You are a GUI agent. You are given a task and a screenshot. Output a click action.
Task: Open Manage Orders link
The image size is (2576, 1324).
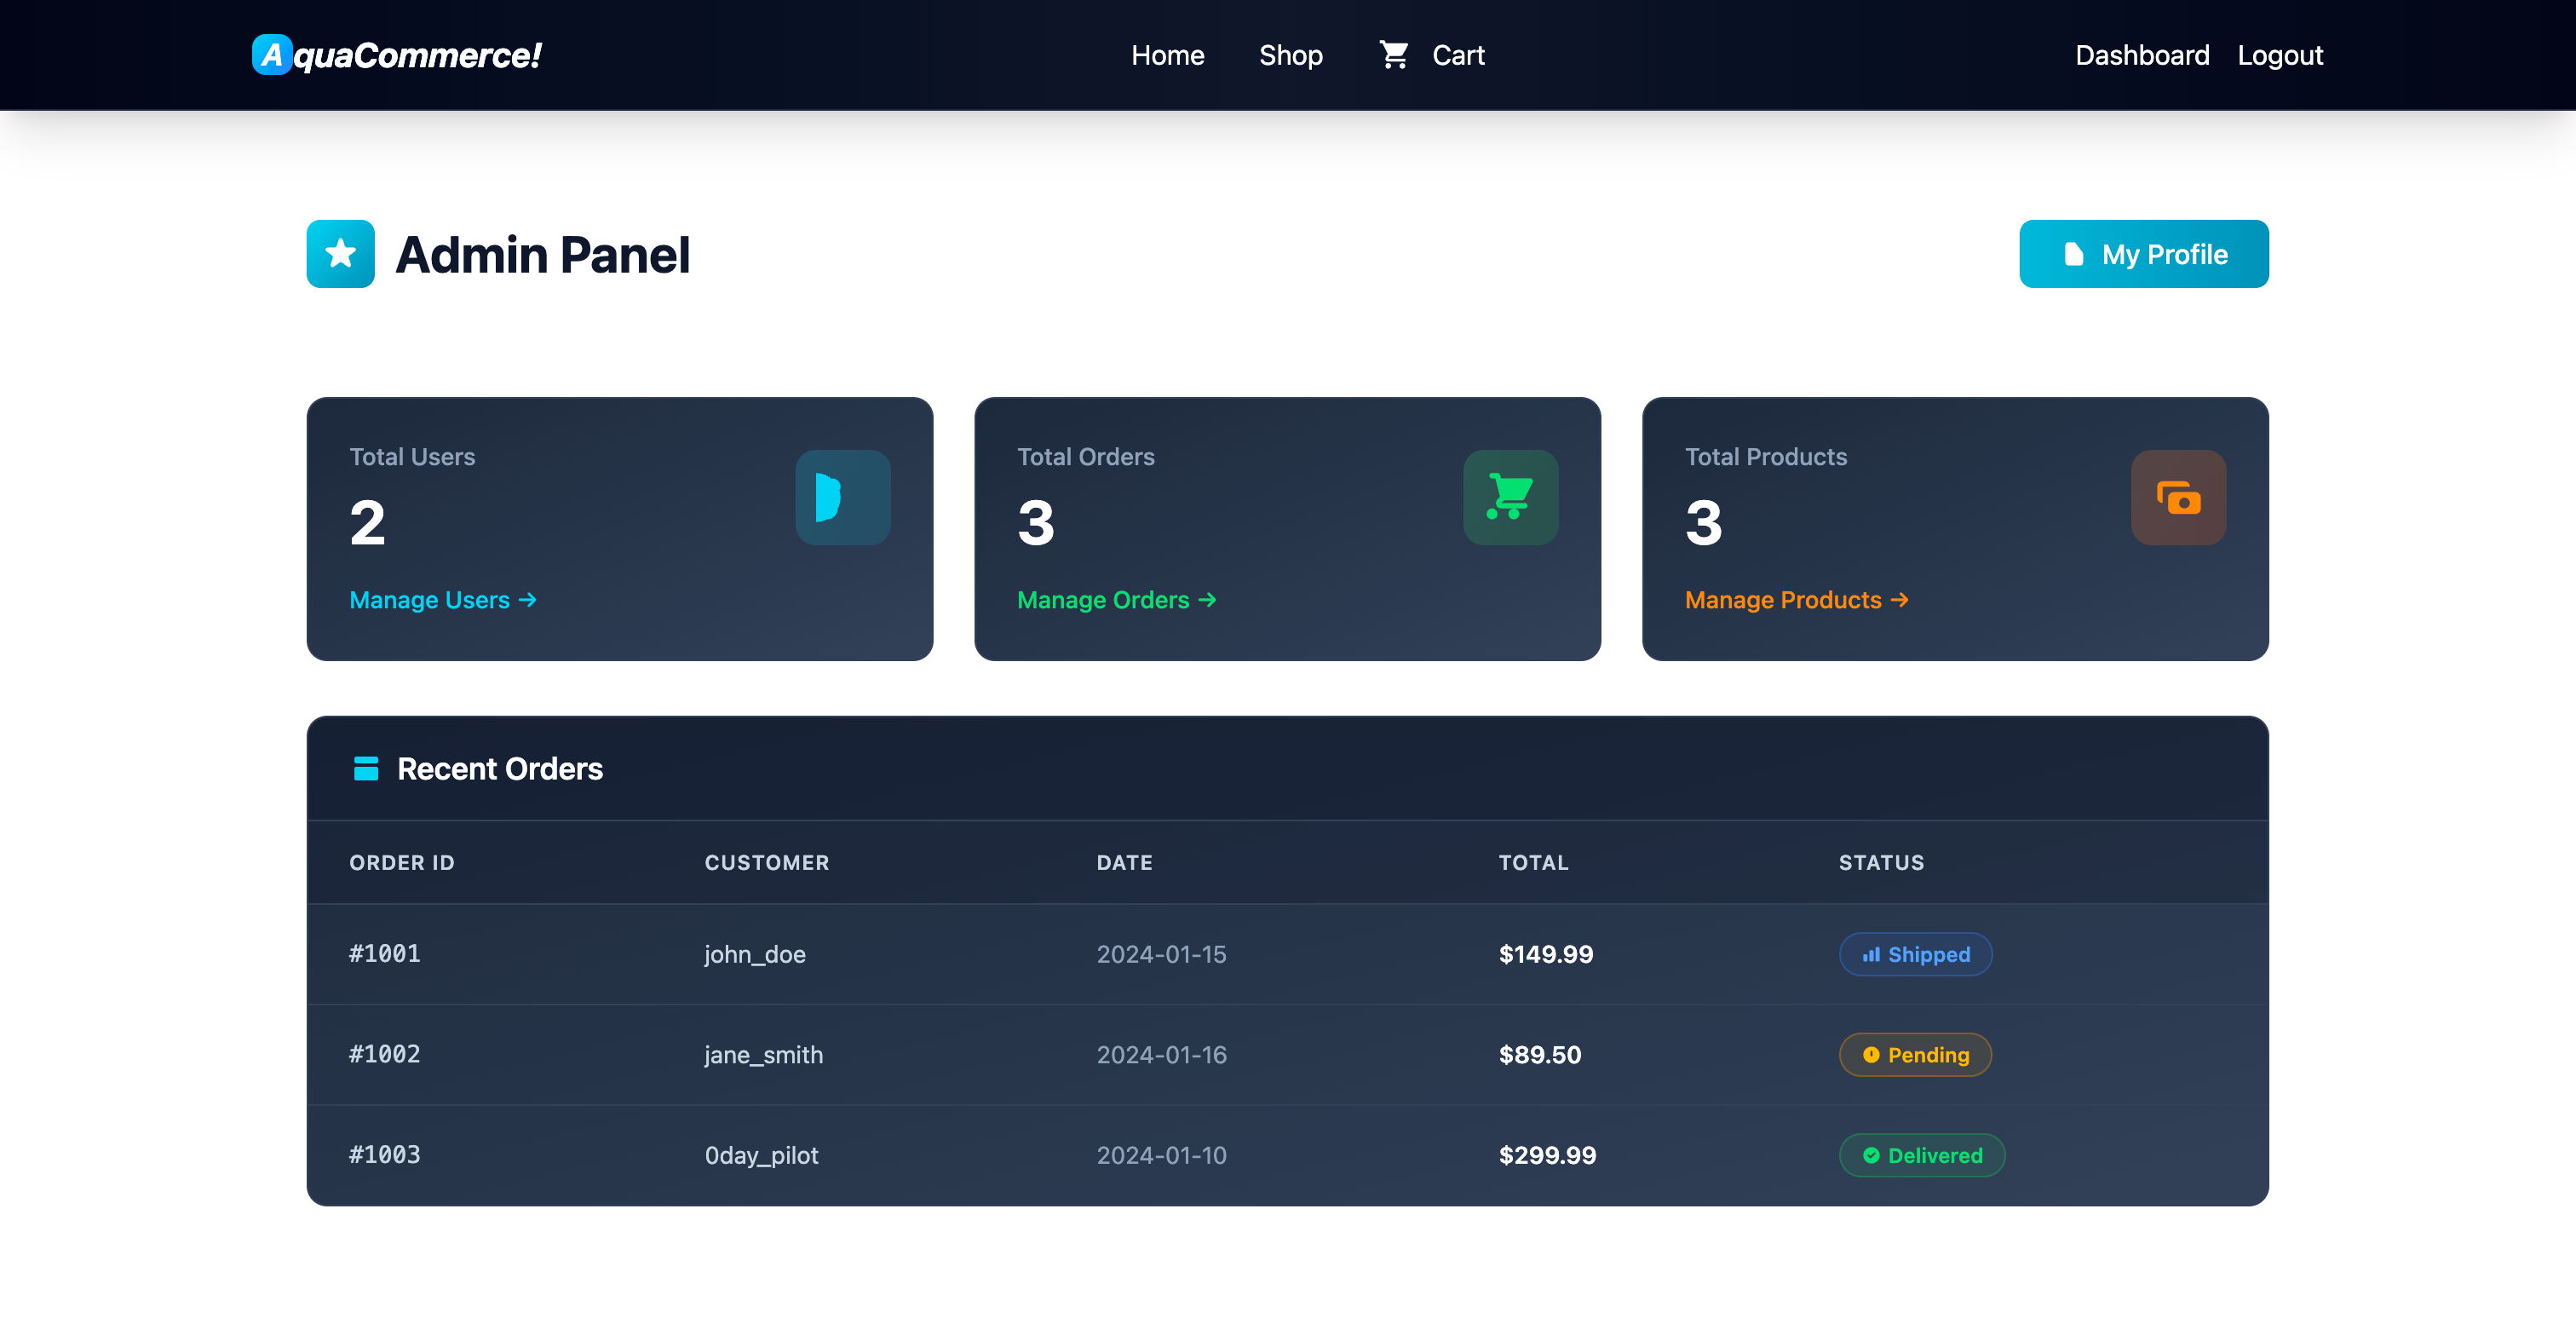coord(1116,600)
